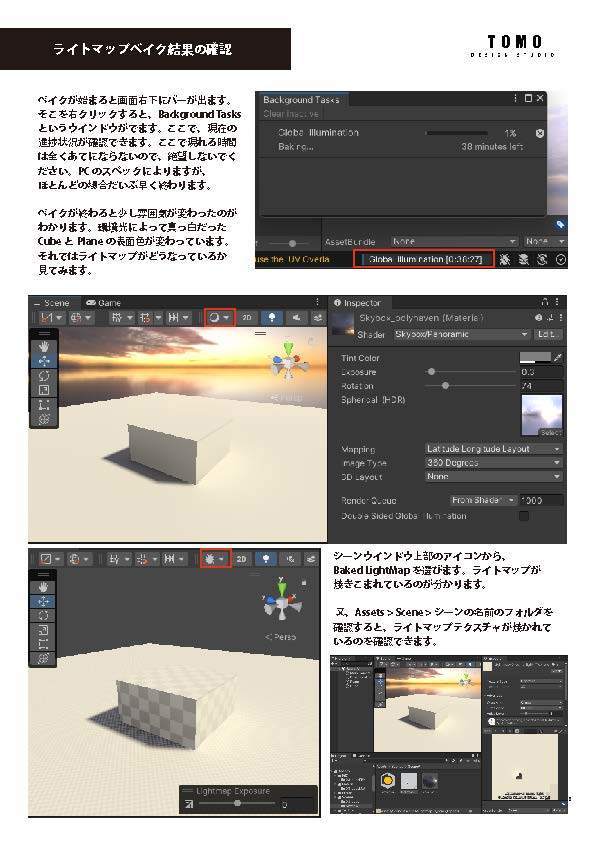The image size is (596, 842).
Task: Pick Tint Color with the eyedropper icon
Action: pos(558,358)
